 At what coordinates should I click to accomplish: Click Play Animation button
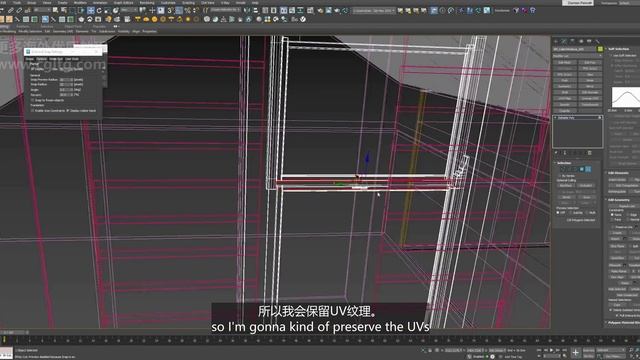551,350
